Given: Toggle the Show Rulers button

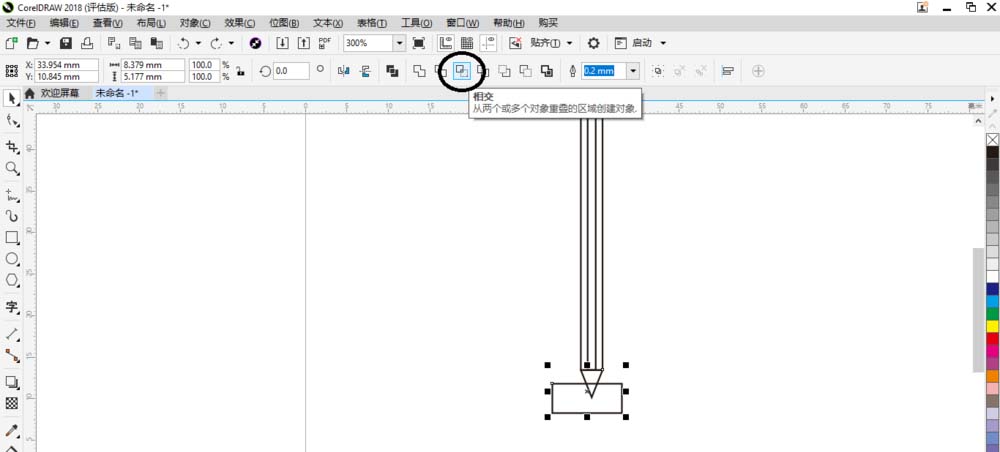Looking at the screenshot, I should 445,43.
